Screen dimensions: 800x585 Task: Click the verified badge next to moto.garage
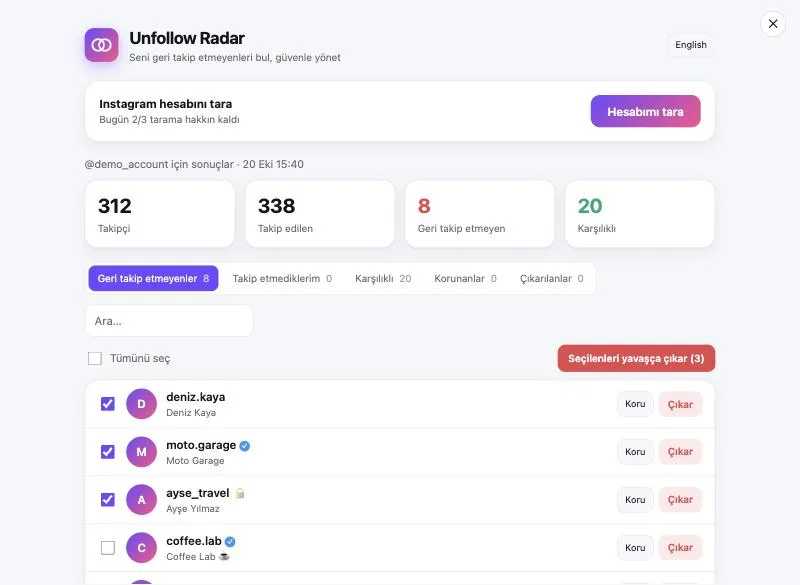pyautogui.click(x=245, y=446)
